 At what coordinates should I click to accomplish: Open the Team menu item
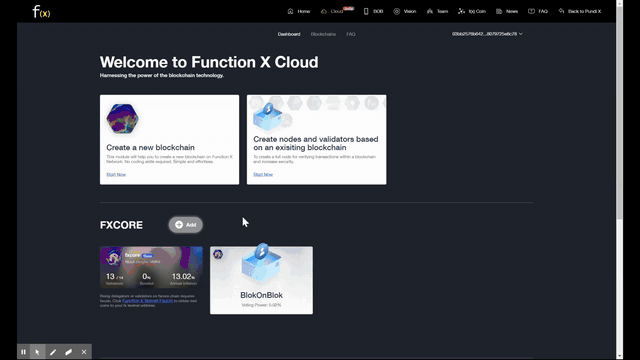click(442, 11)
